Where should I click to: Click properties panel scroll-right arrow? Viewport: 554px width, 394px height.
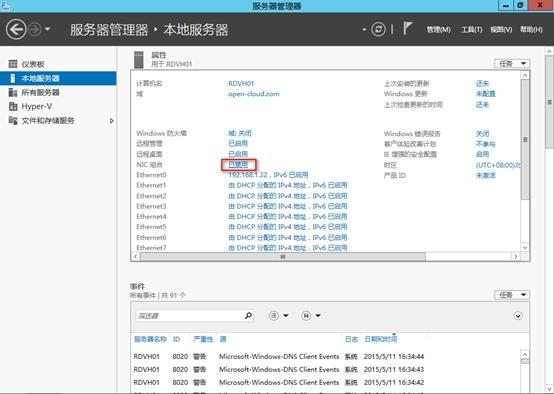516,257
